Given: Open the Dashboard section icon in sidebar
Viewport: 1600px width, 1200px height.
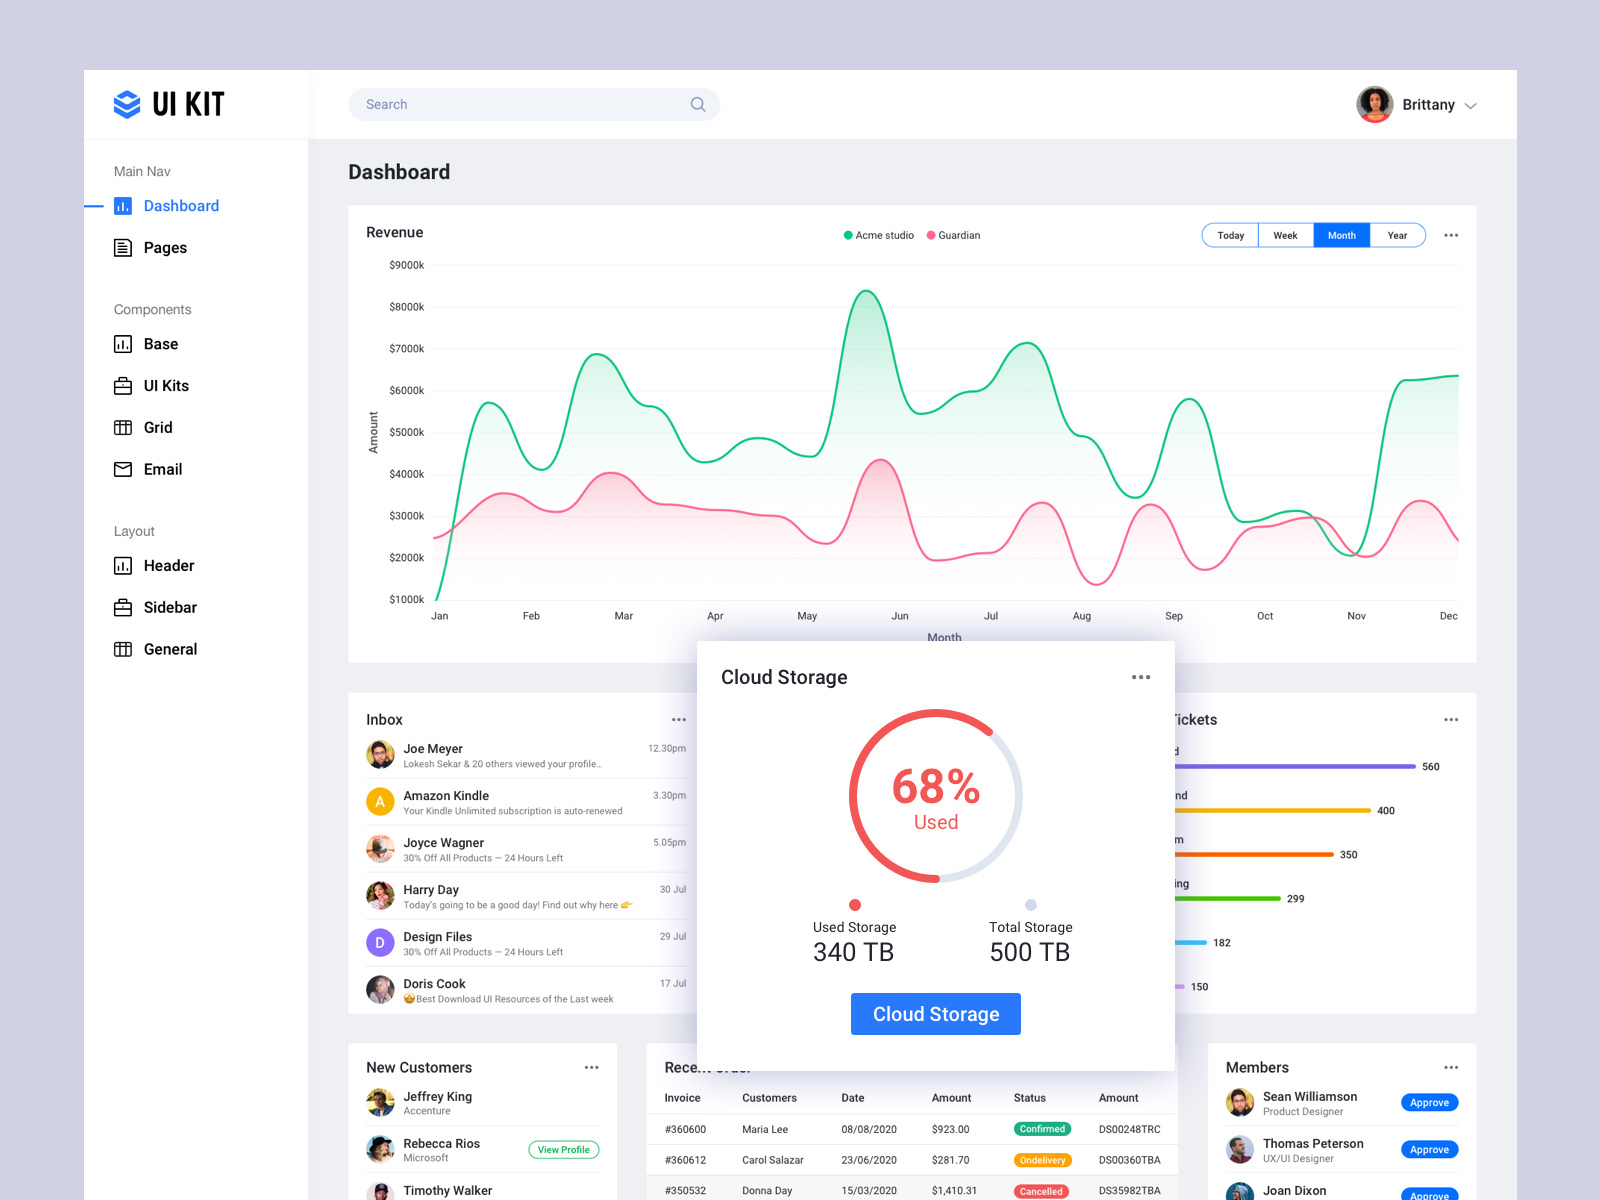Looking at the screenshot, I should point(122,206).
